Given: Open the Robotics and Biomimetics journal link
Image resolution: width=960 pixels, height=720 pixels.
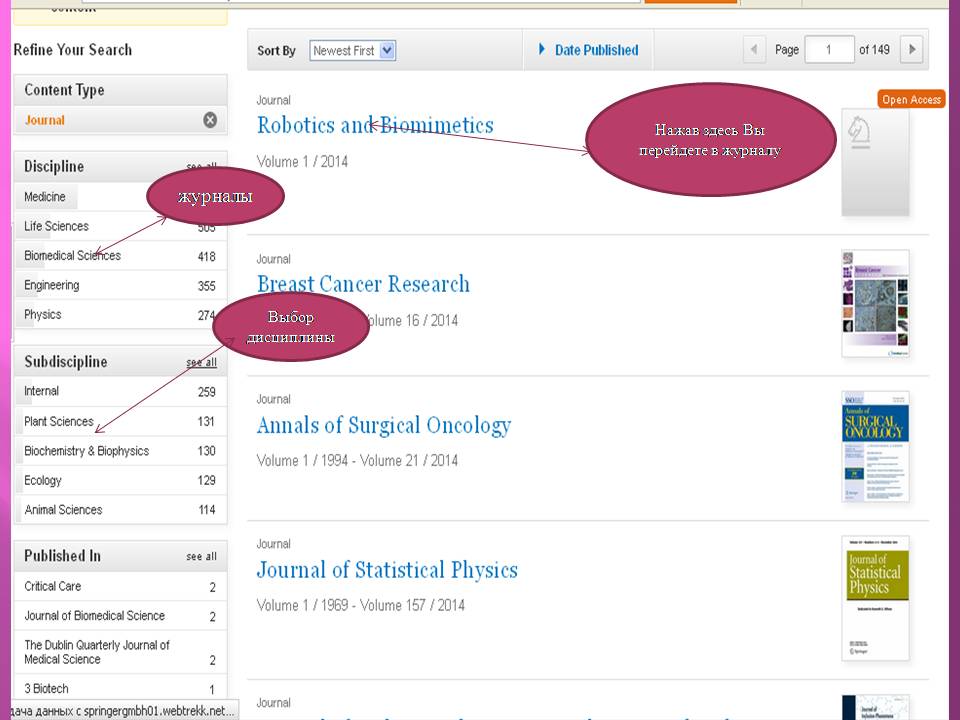Looking at the screenshot, I should pyautogui.click(x=375, y=125).
